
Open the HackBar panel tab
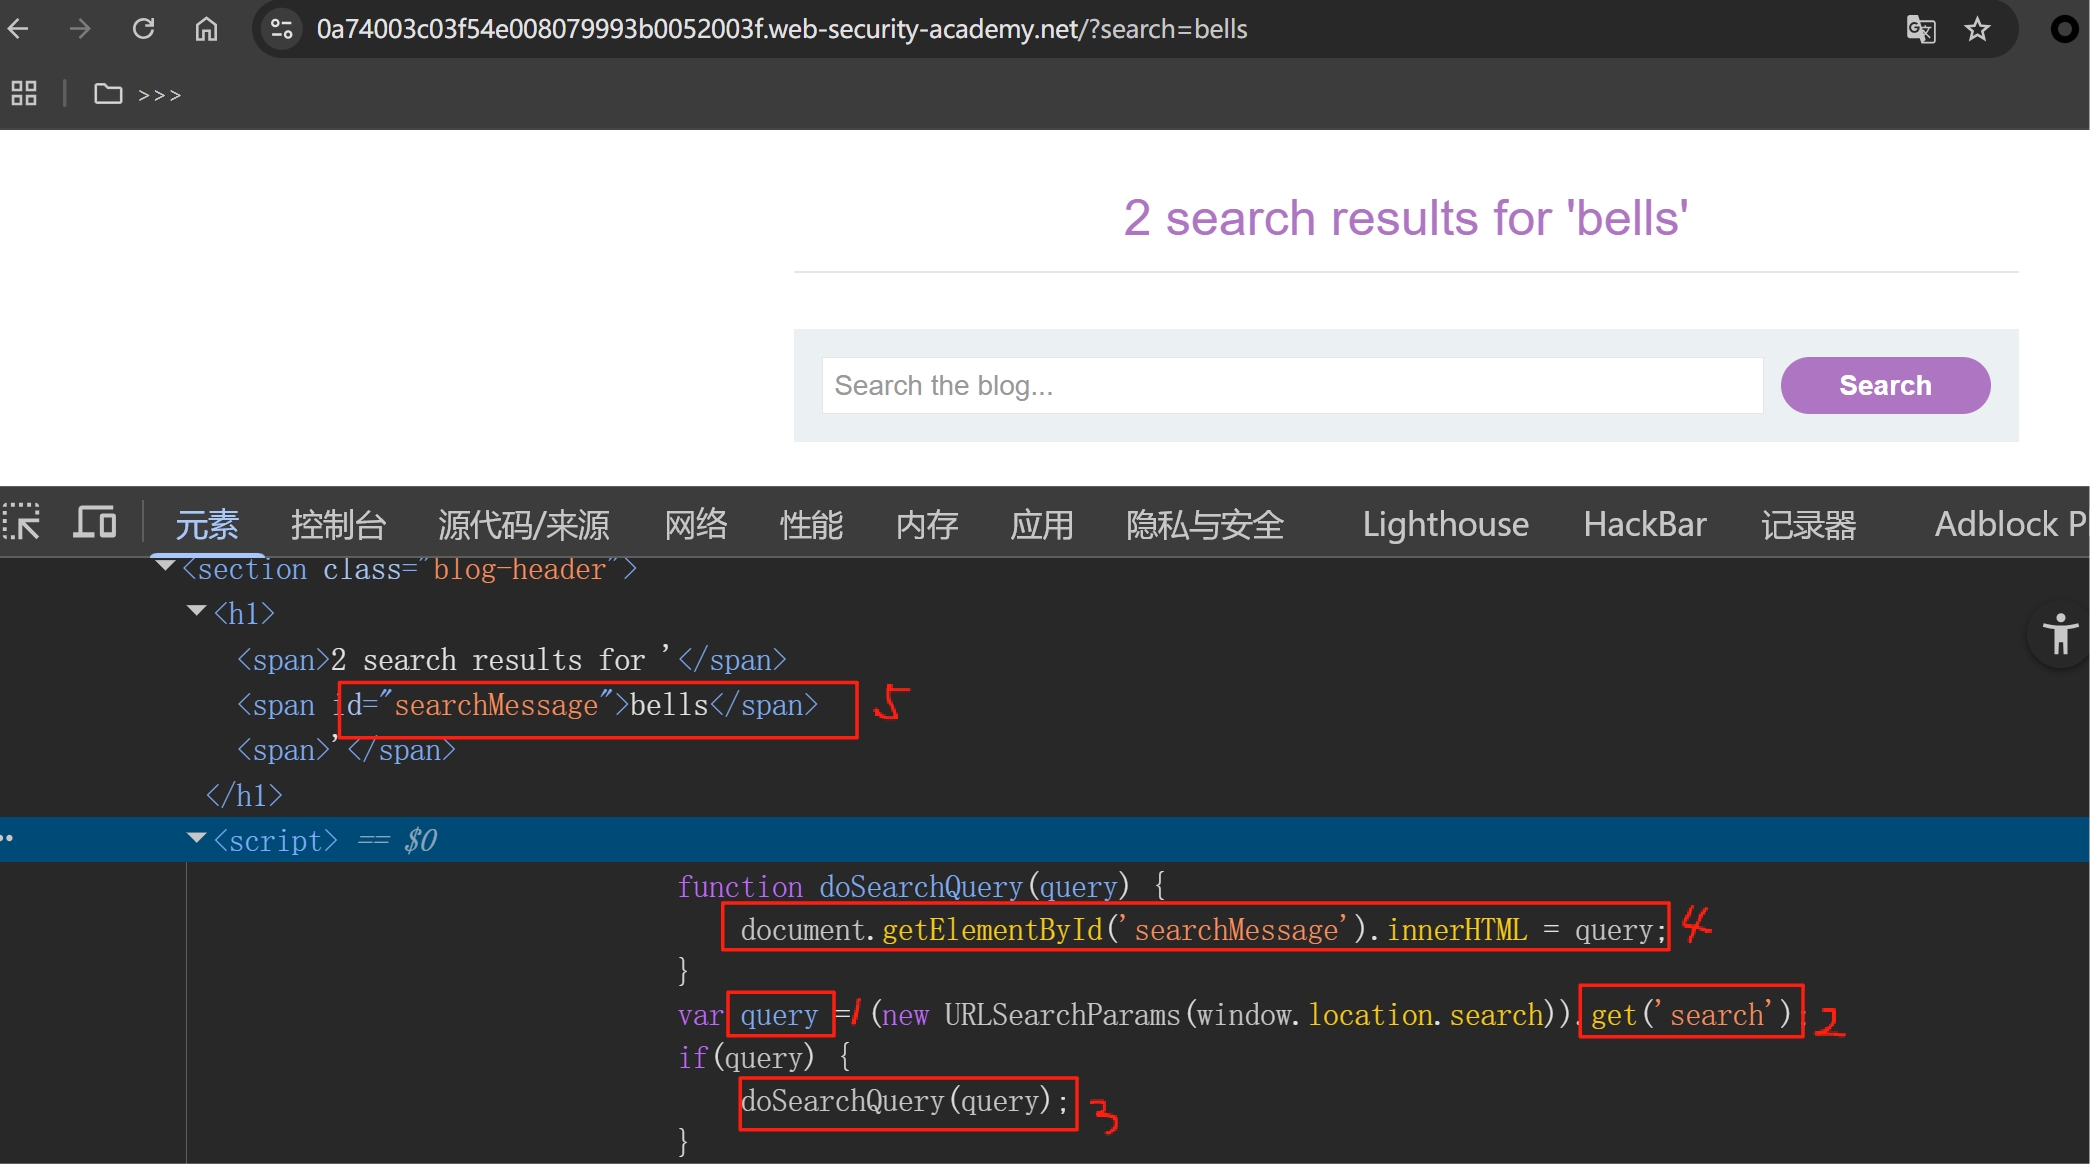tap(1644, 524)
